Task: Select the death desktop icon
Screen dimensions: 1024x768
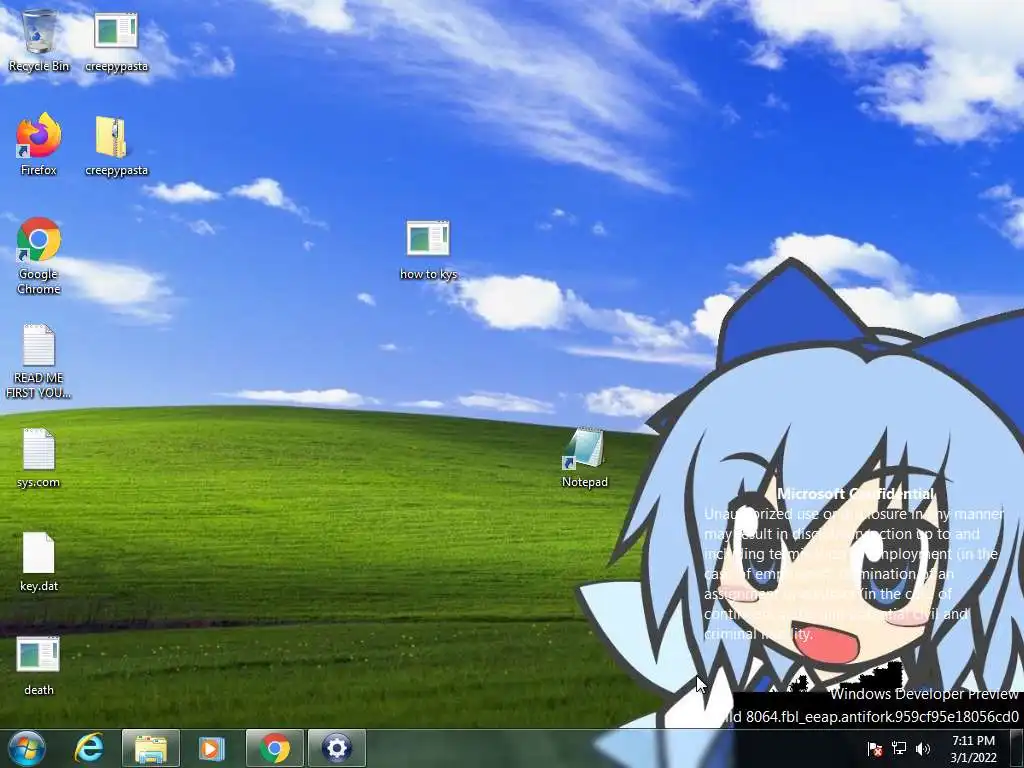Action: (x=39, y=665)
